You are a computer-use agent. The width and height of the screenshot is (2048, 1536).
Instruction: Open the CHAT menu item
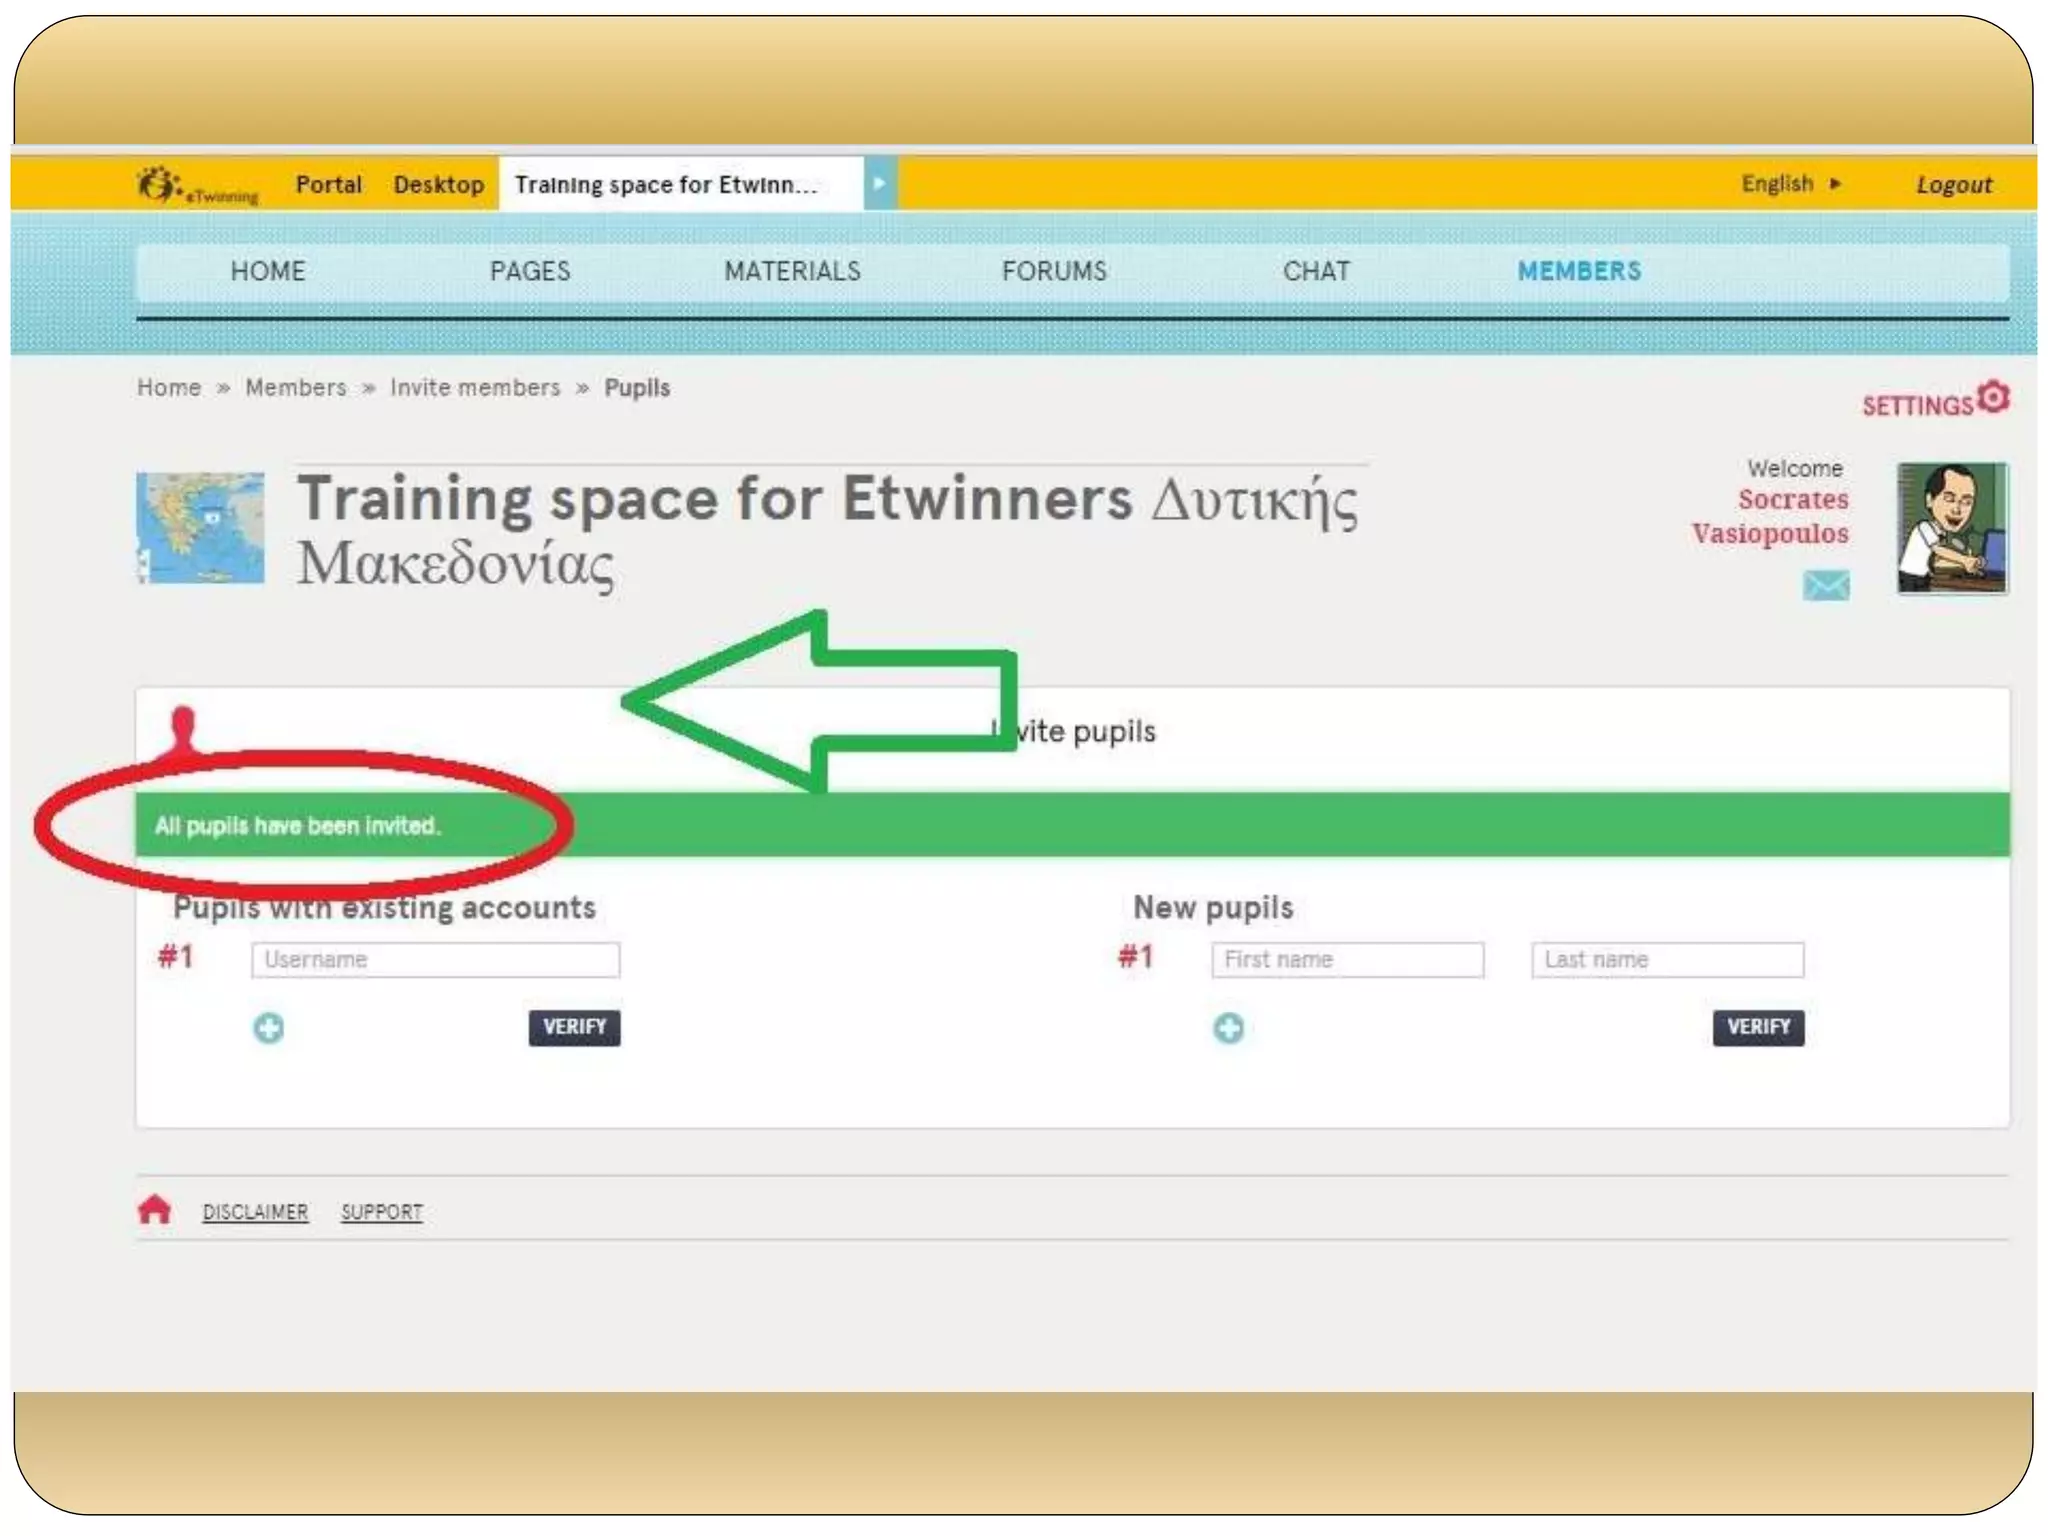coord(1316,271)
